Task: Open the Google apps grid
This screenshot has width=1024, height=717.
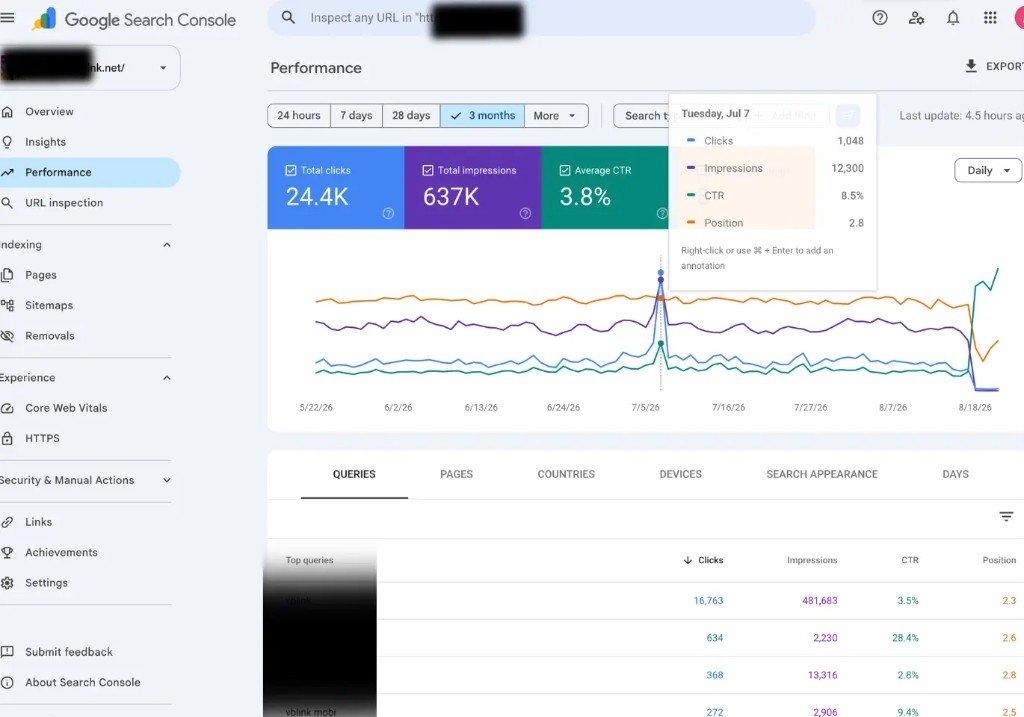Action: [990, 18]
